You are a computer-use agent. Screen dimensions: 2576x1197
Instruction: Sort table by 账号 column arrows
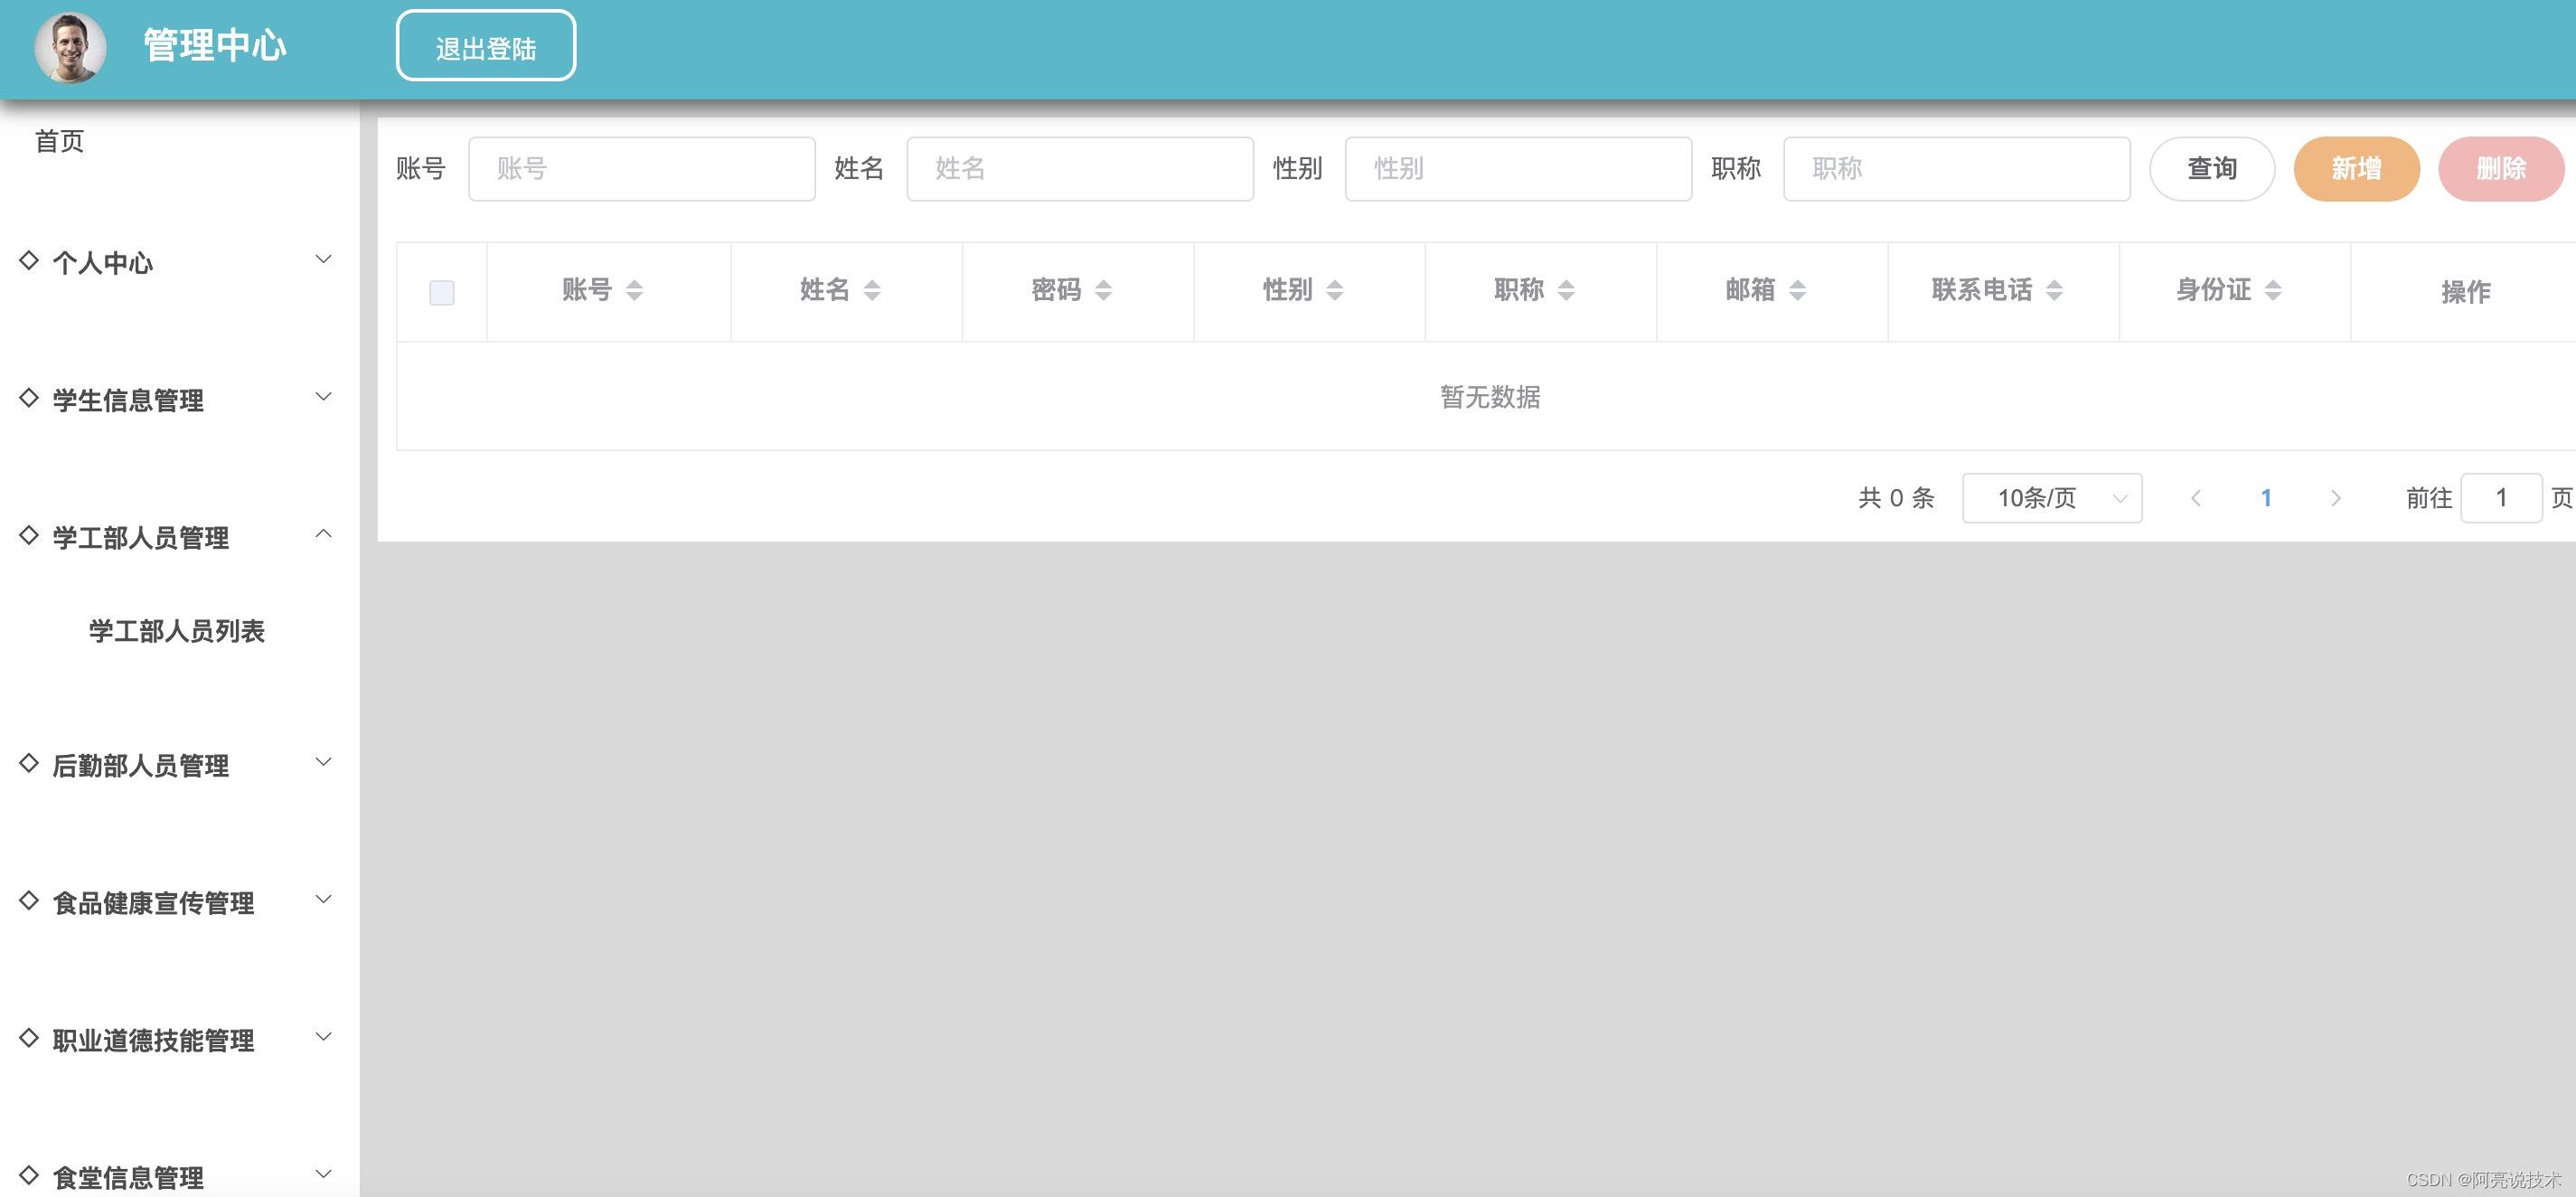[634, 290]
